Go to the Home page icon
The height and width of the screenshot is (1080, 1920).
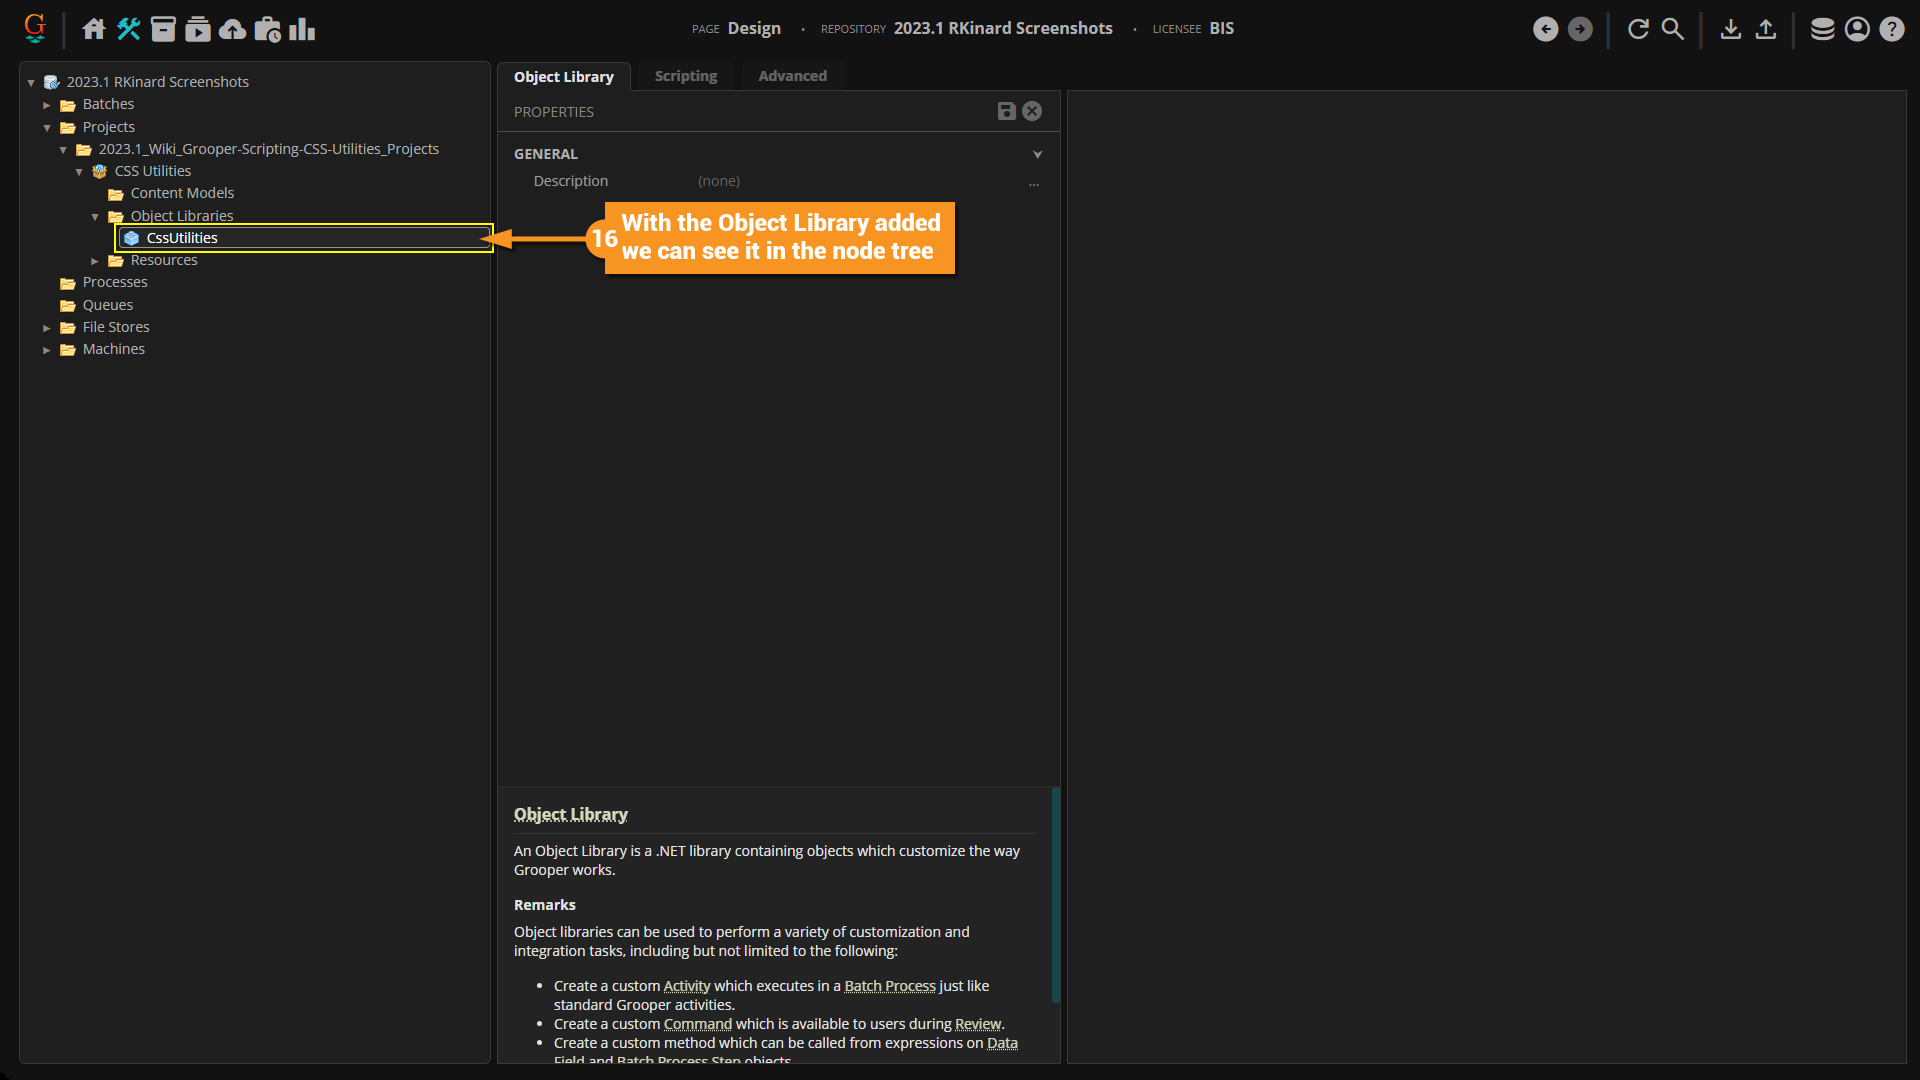coord(94,29)
